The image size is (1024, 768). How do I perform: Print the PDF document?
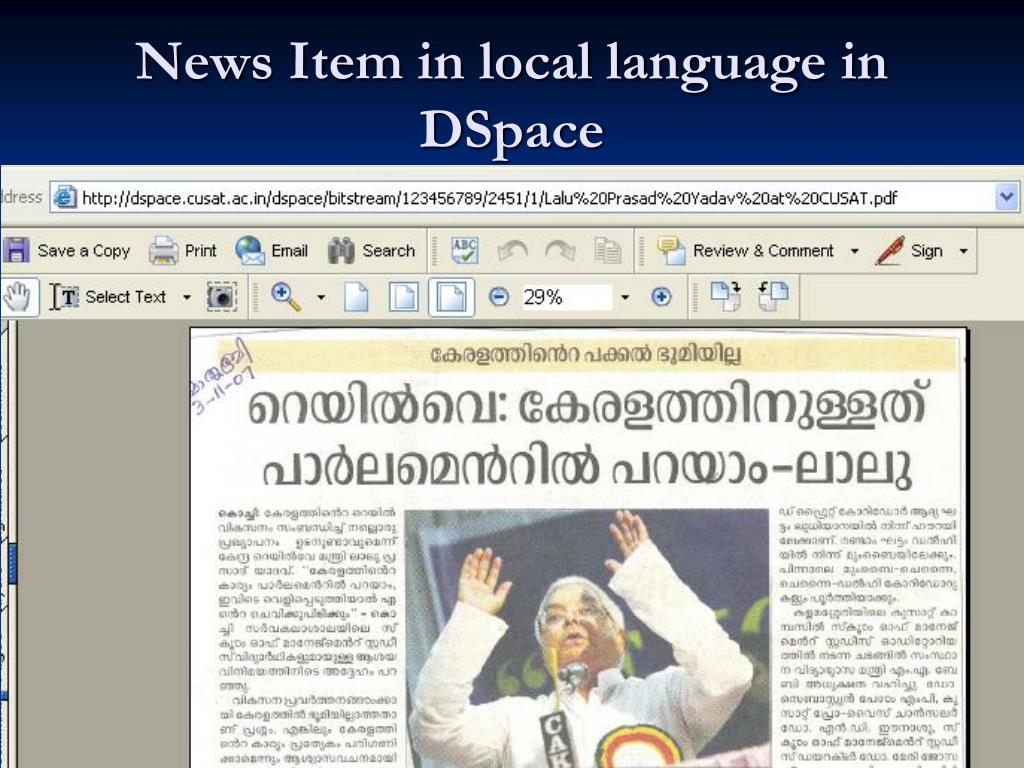[182, 251]
